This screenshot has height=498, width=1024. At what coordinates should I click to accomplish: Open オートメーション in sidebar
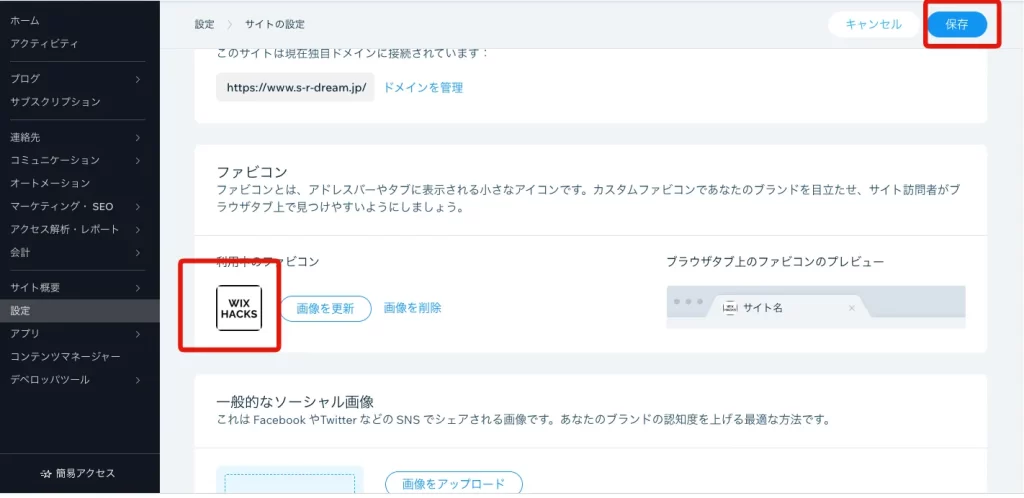point(50,183)
